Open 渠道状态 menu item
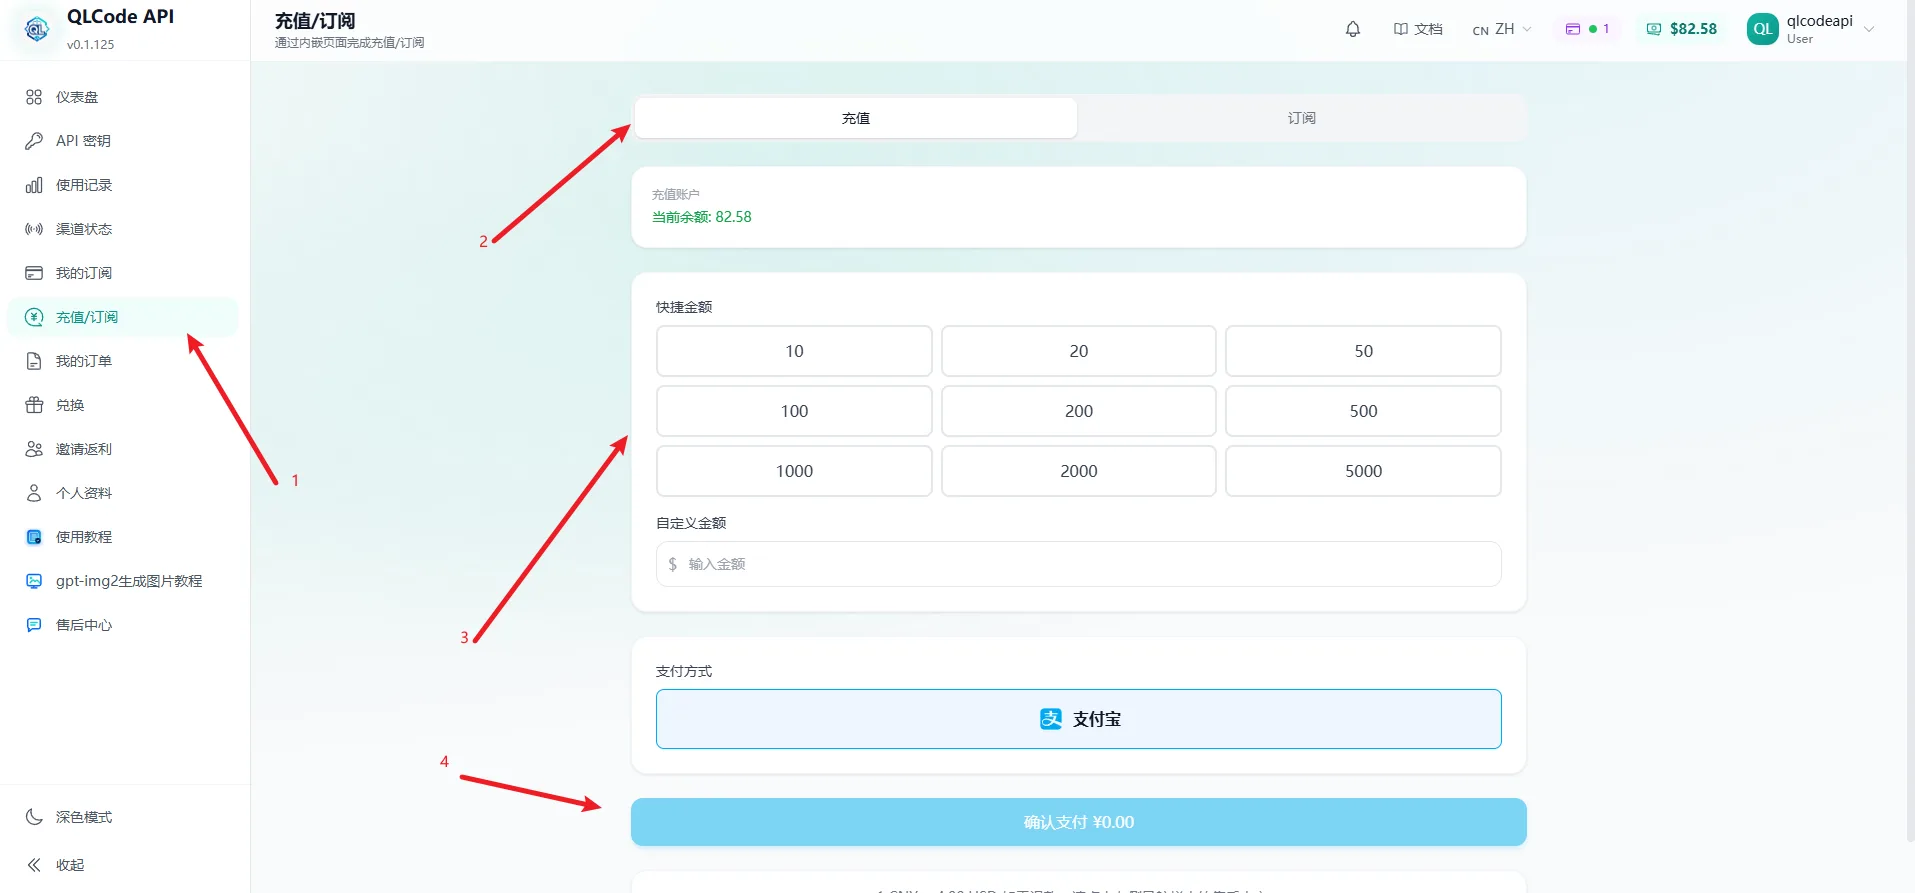 (122, 229)
